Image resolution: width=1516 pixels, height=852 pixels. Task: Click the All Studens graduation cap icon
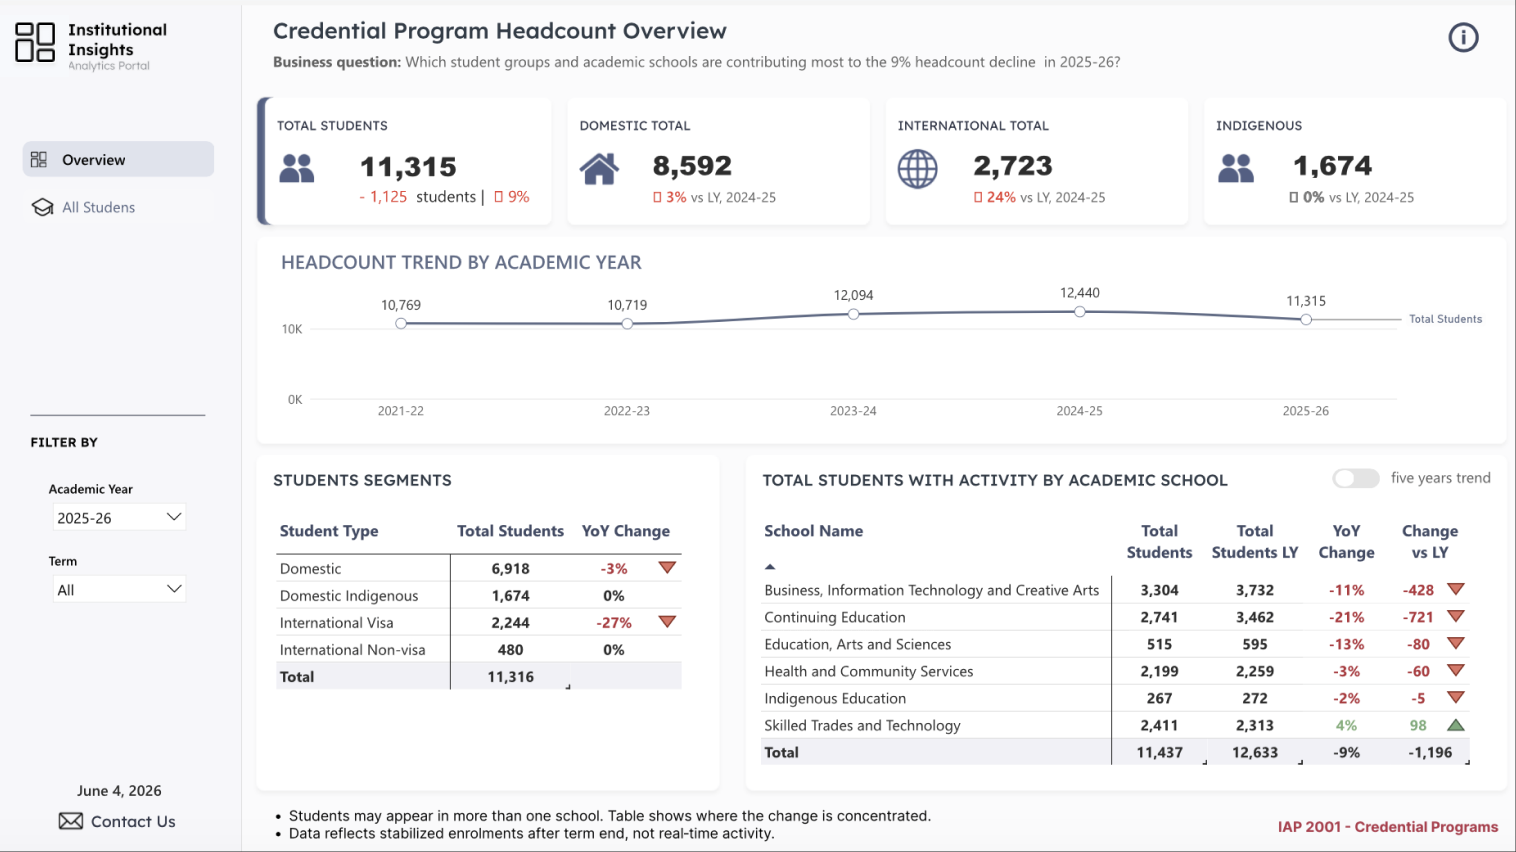43,207
